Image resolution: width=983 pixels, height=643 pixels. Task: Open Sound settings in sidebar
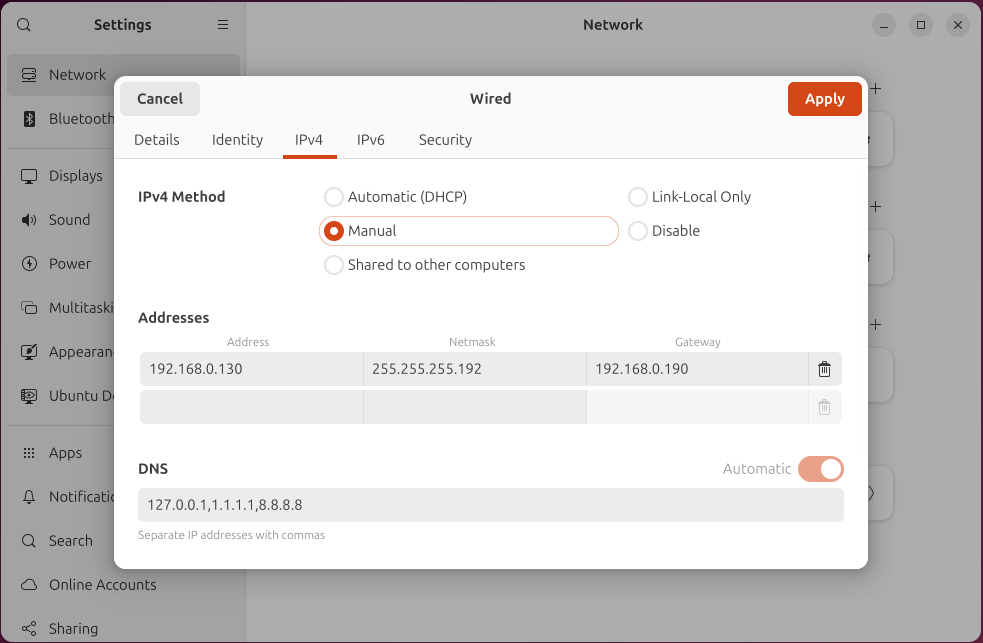coord(69,220)
